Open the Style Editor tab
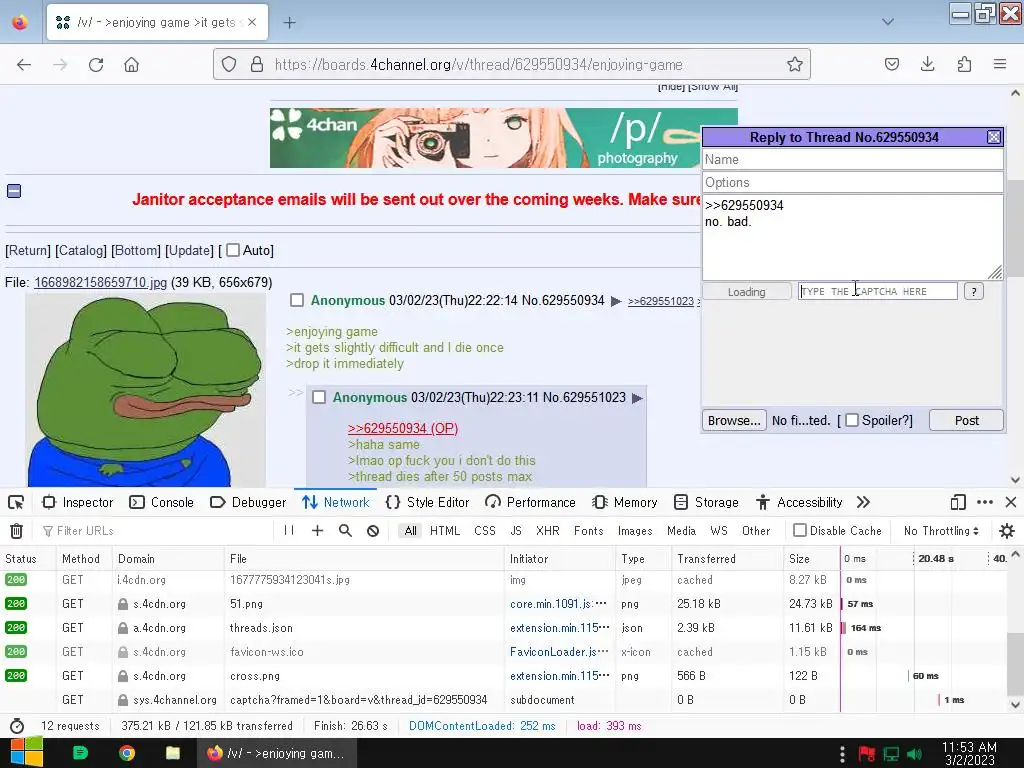 [x=428, y=502]
